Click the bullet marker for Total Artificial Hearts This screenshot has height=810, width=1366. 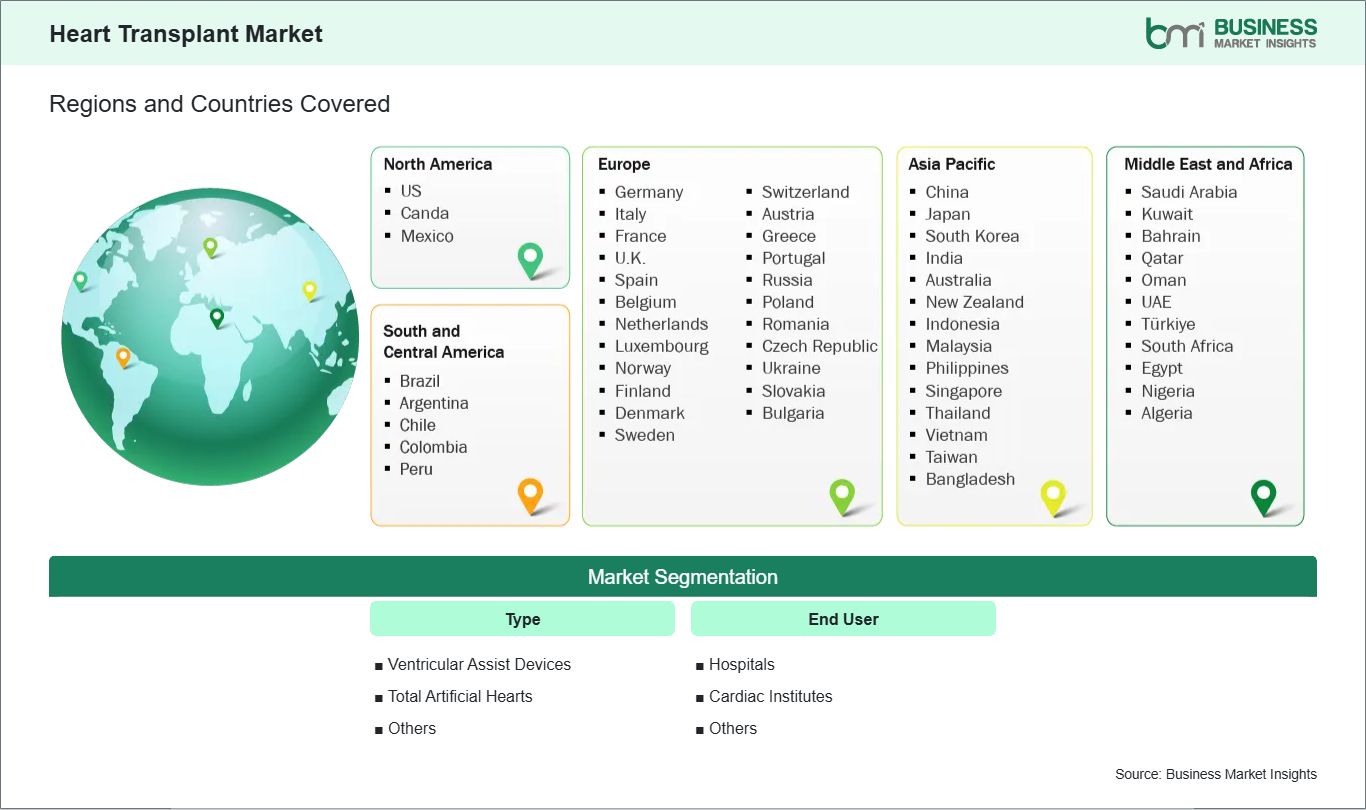pyautogui.click(x=378, y=697)
